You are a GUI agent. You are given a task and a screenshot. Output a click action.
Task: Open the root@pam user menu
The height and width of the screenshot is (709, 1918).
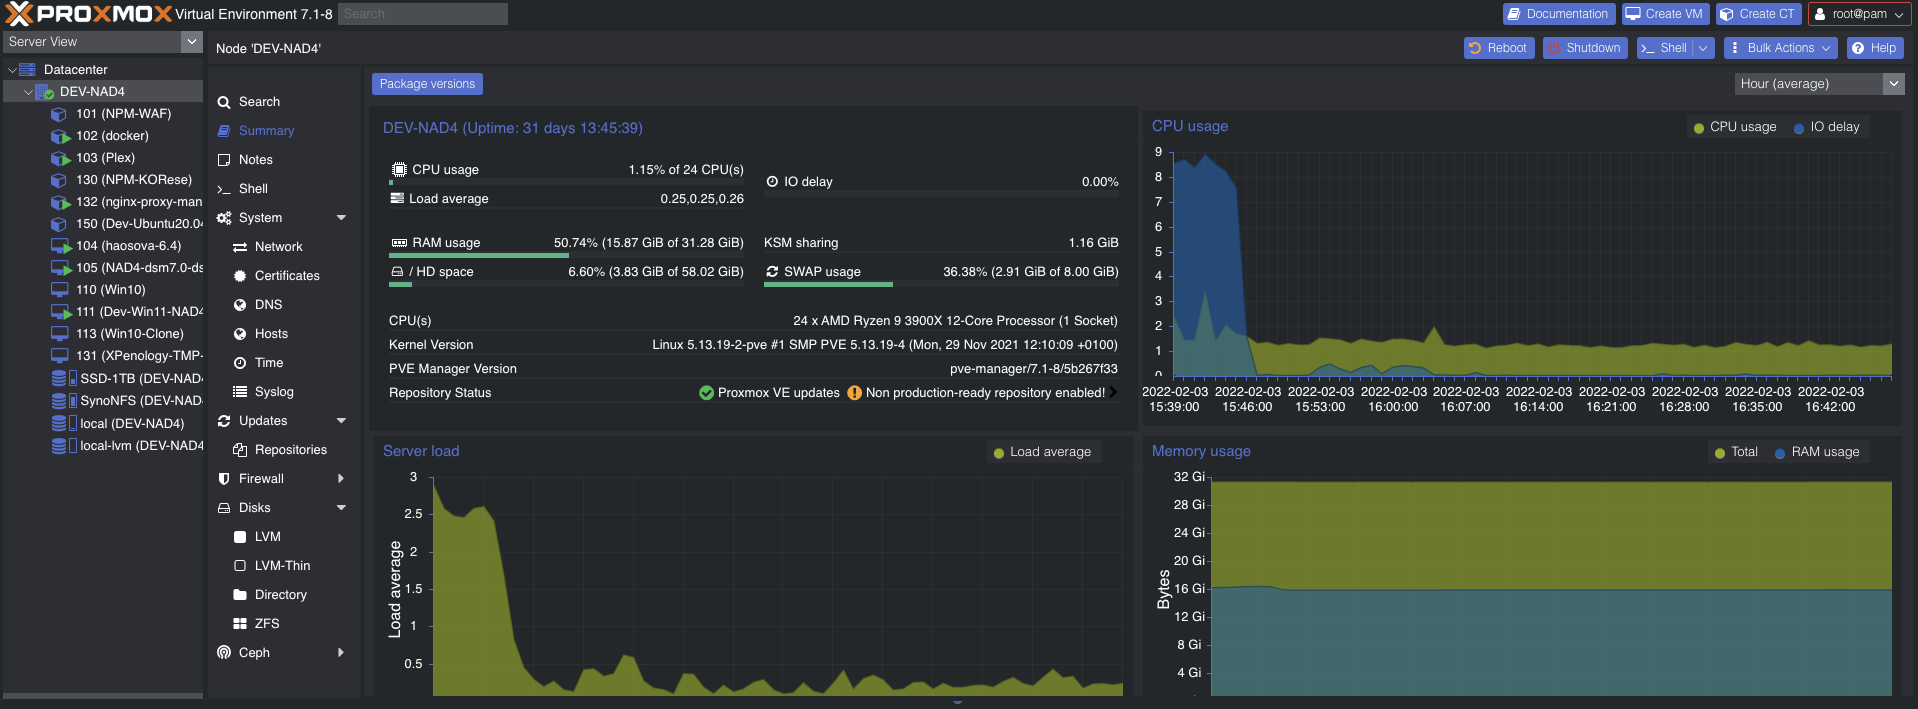pos(1859,14)
